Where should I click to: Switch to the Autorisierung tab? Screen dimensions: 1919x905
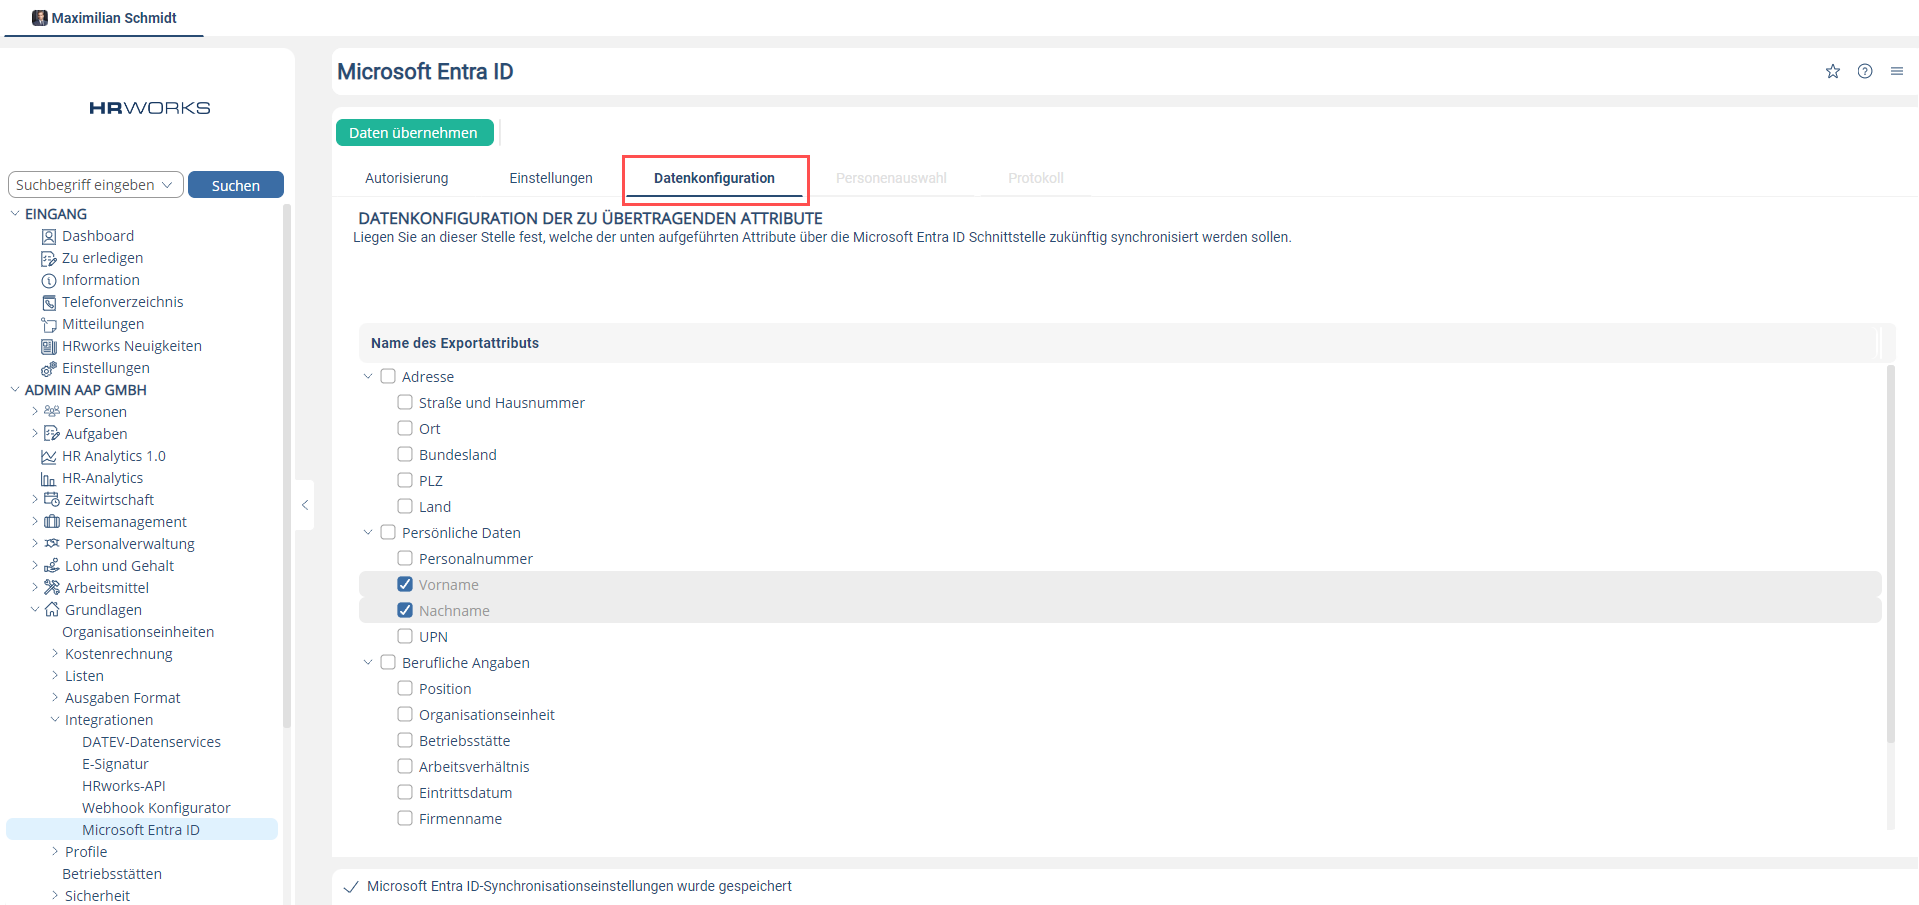pyautogui.click(x=407, y=178)
